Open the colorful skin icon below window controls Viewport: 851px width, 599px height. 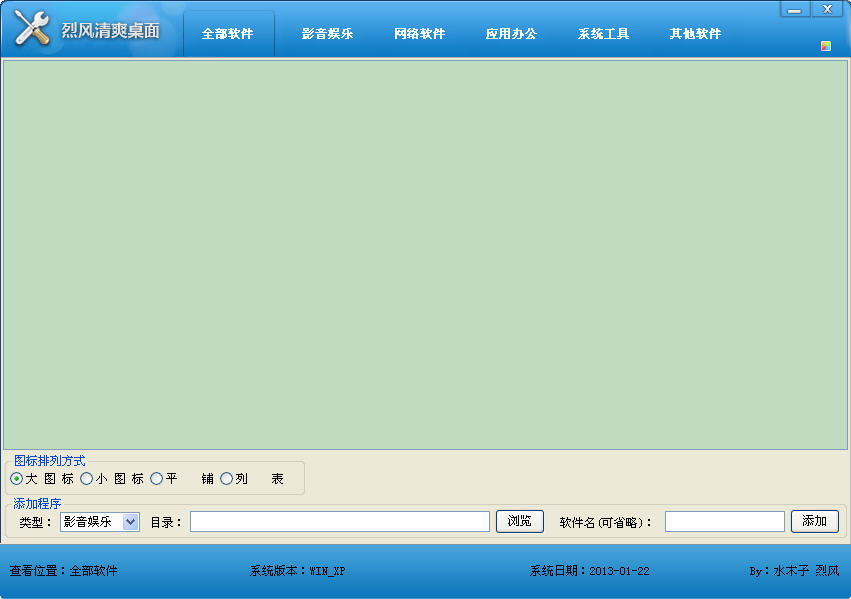click(825, 46)
